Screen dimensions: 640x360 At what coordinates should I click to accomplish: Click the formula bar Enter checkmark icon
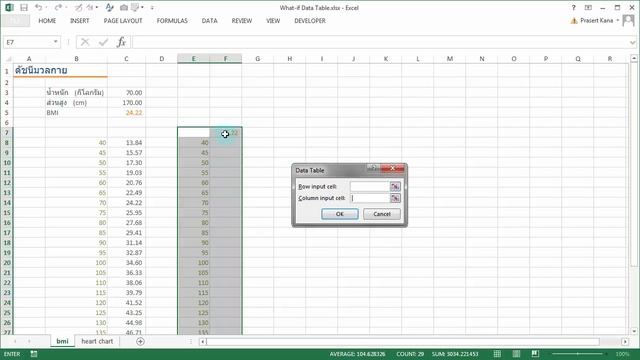[x=103, y=42]
